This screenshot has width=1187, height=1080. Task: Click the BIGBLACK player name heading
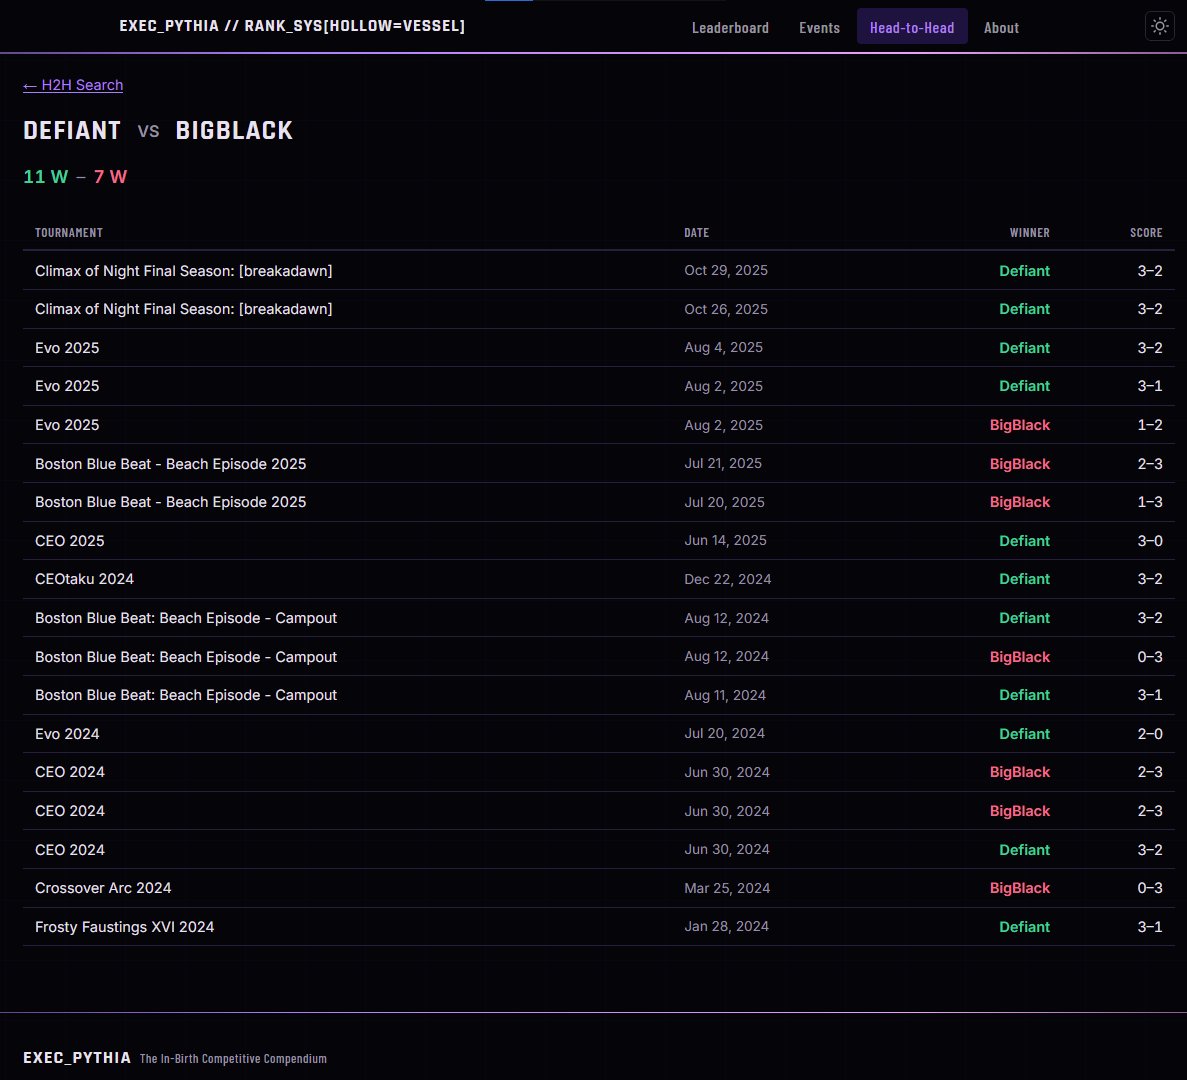[234, 130]
